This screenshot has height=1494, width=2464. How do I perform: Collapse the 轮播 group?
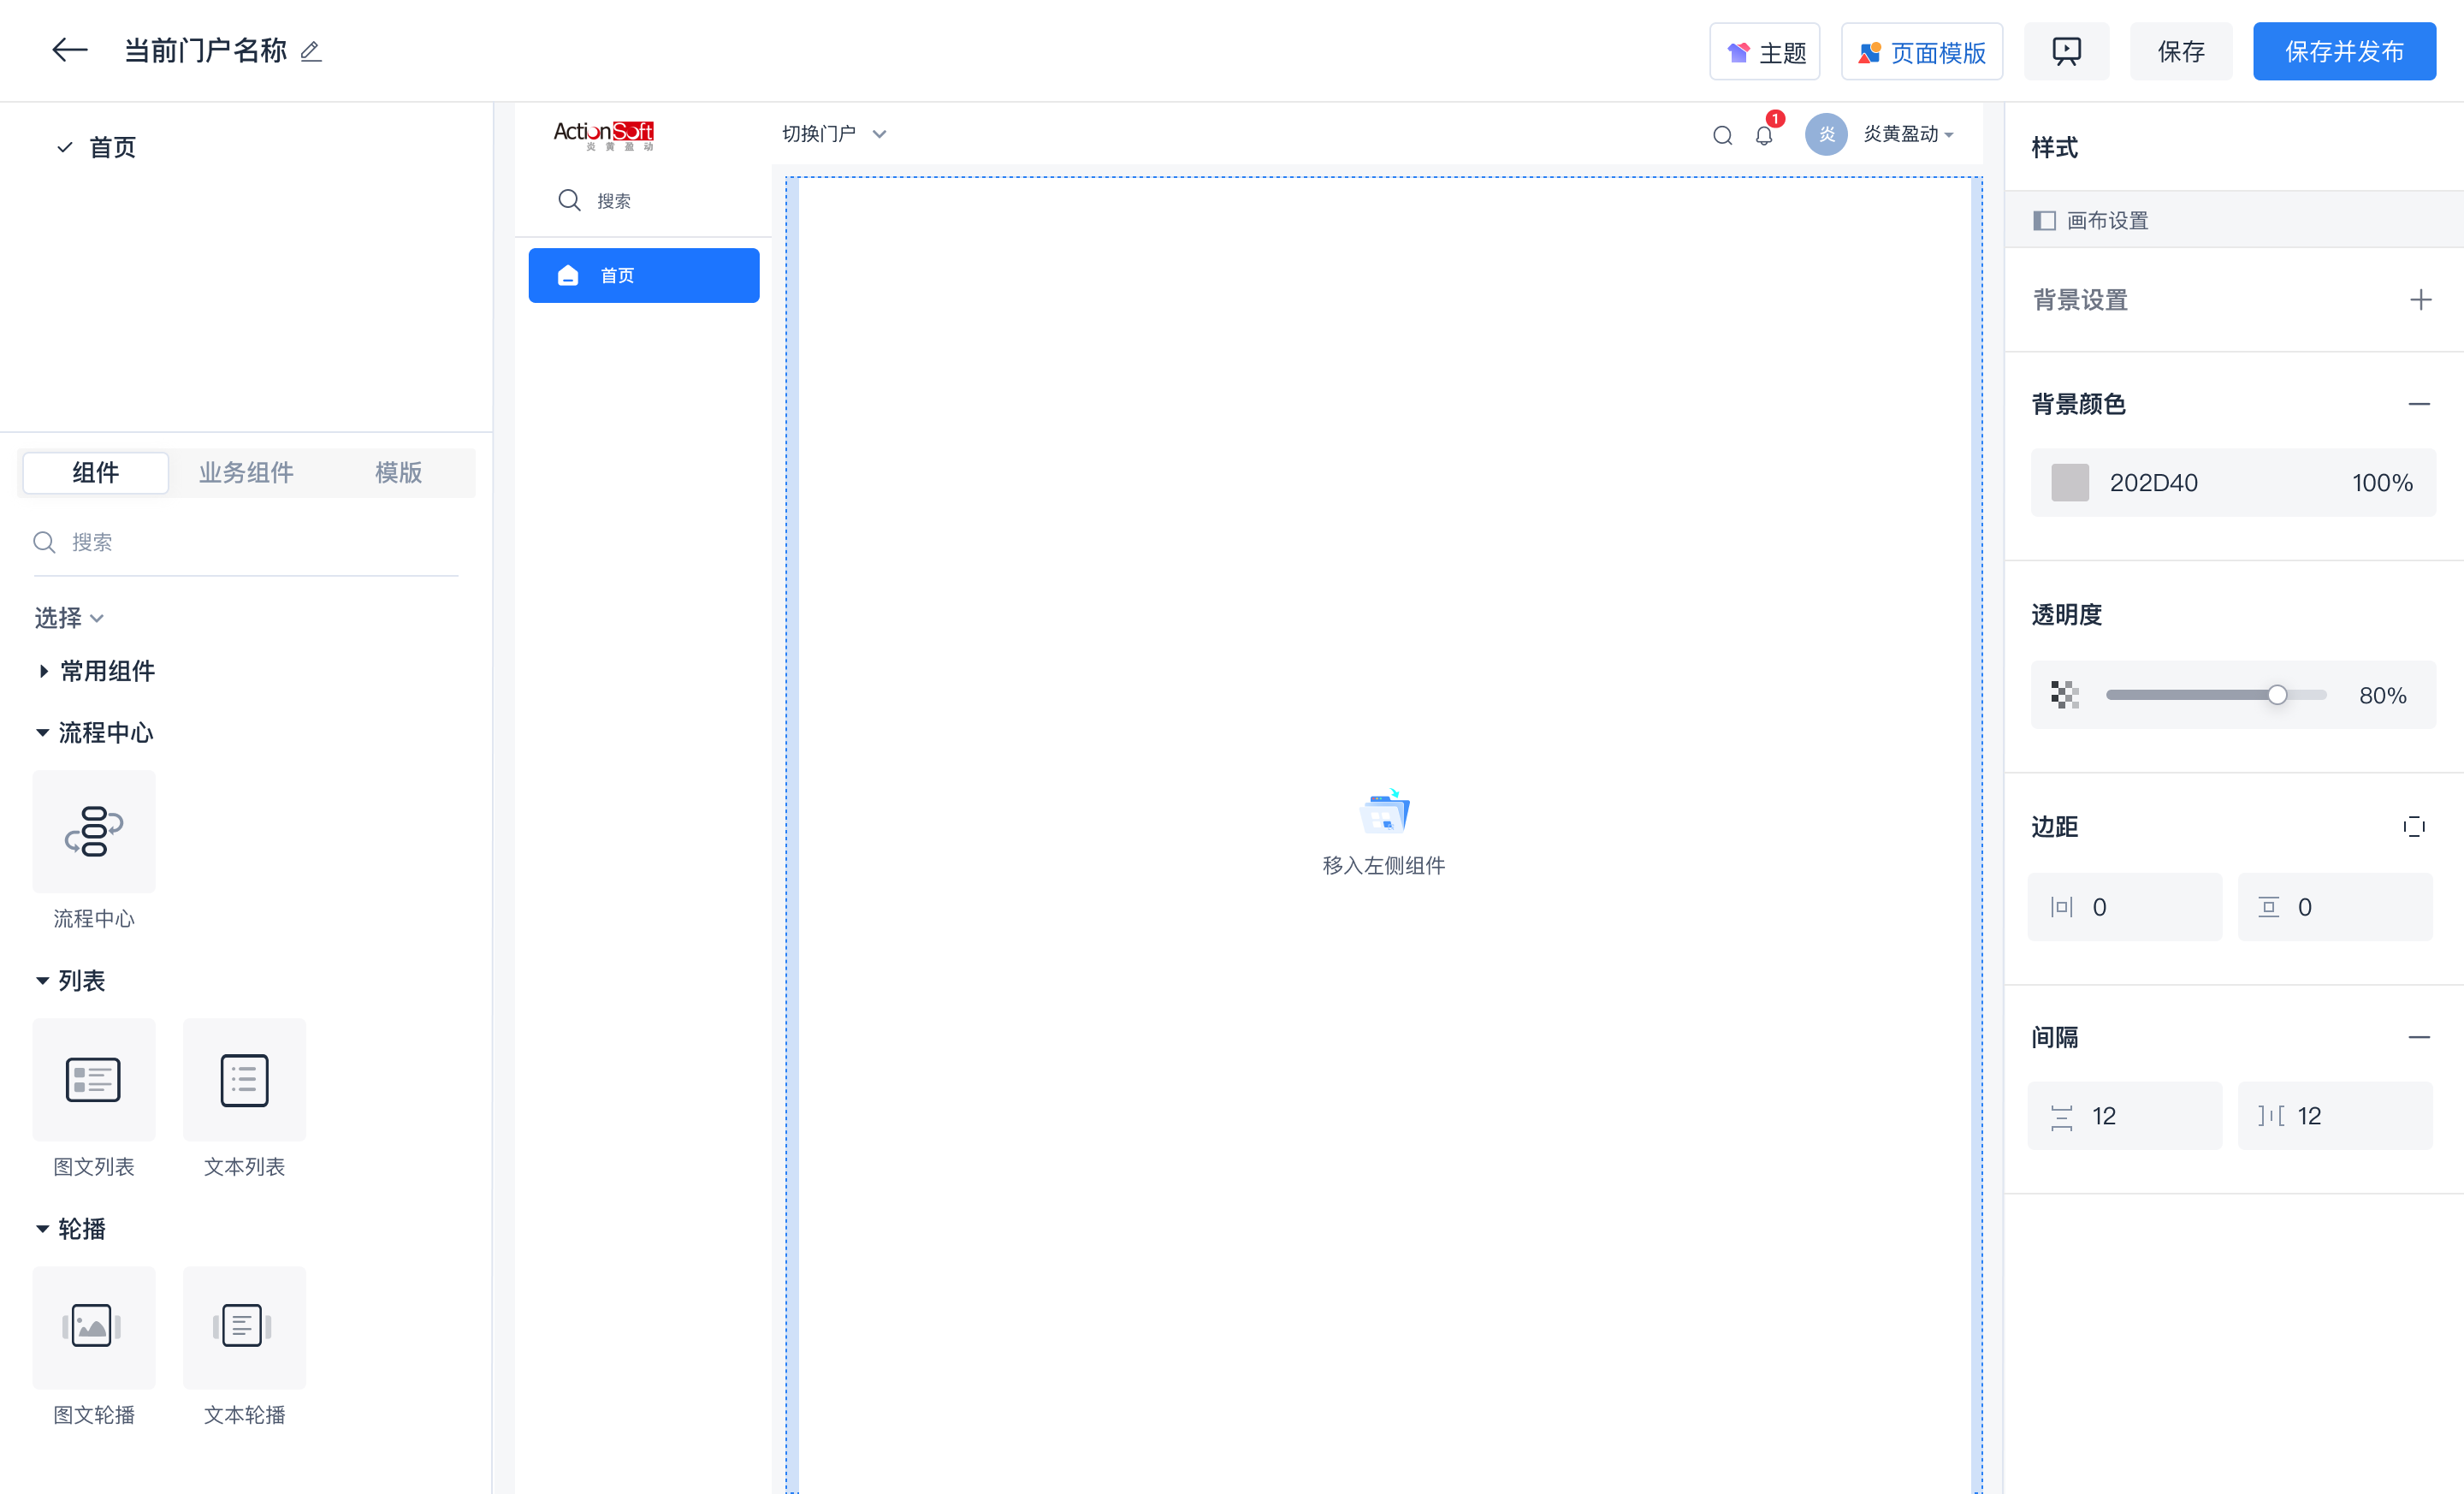pos(71,1229)
